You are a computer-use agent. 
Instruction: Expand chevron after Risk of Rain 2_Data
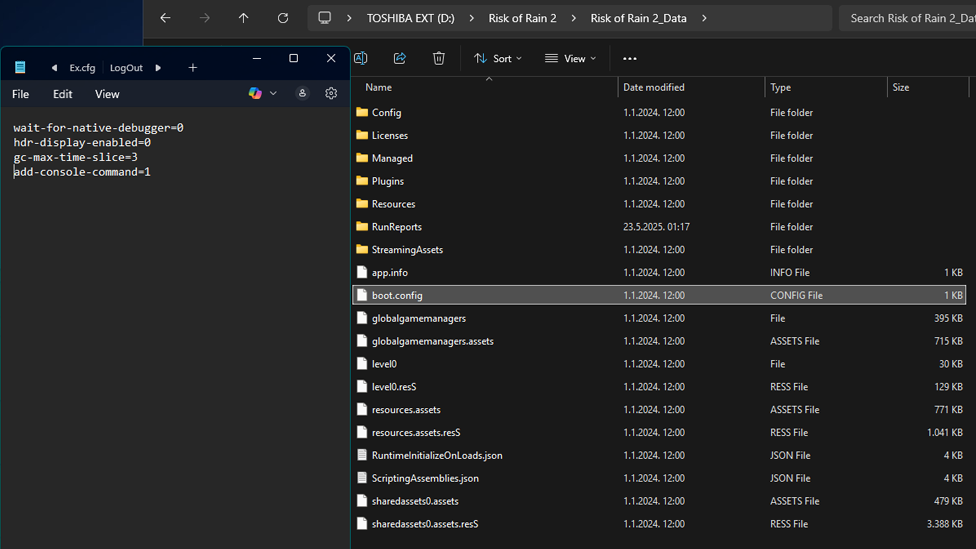click(x=704, y=18)
